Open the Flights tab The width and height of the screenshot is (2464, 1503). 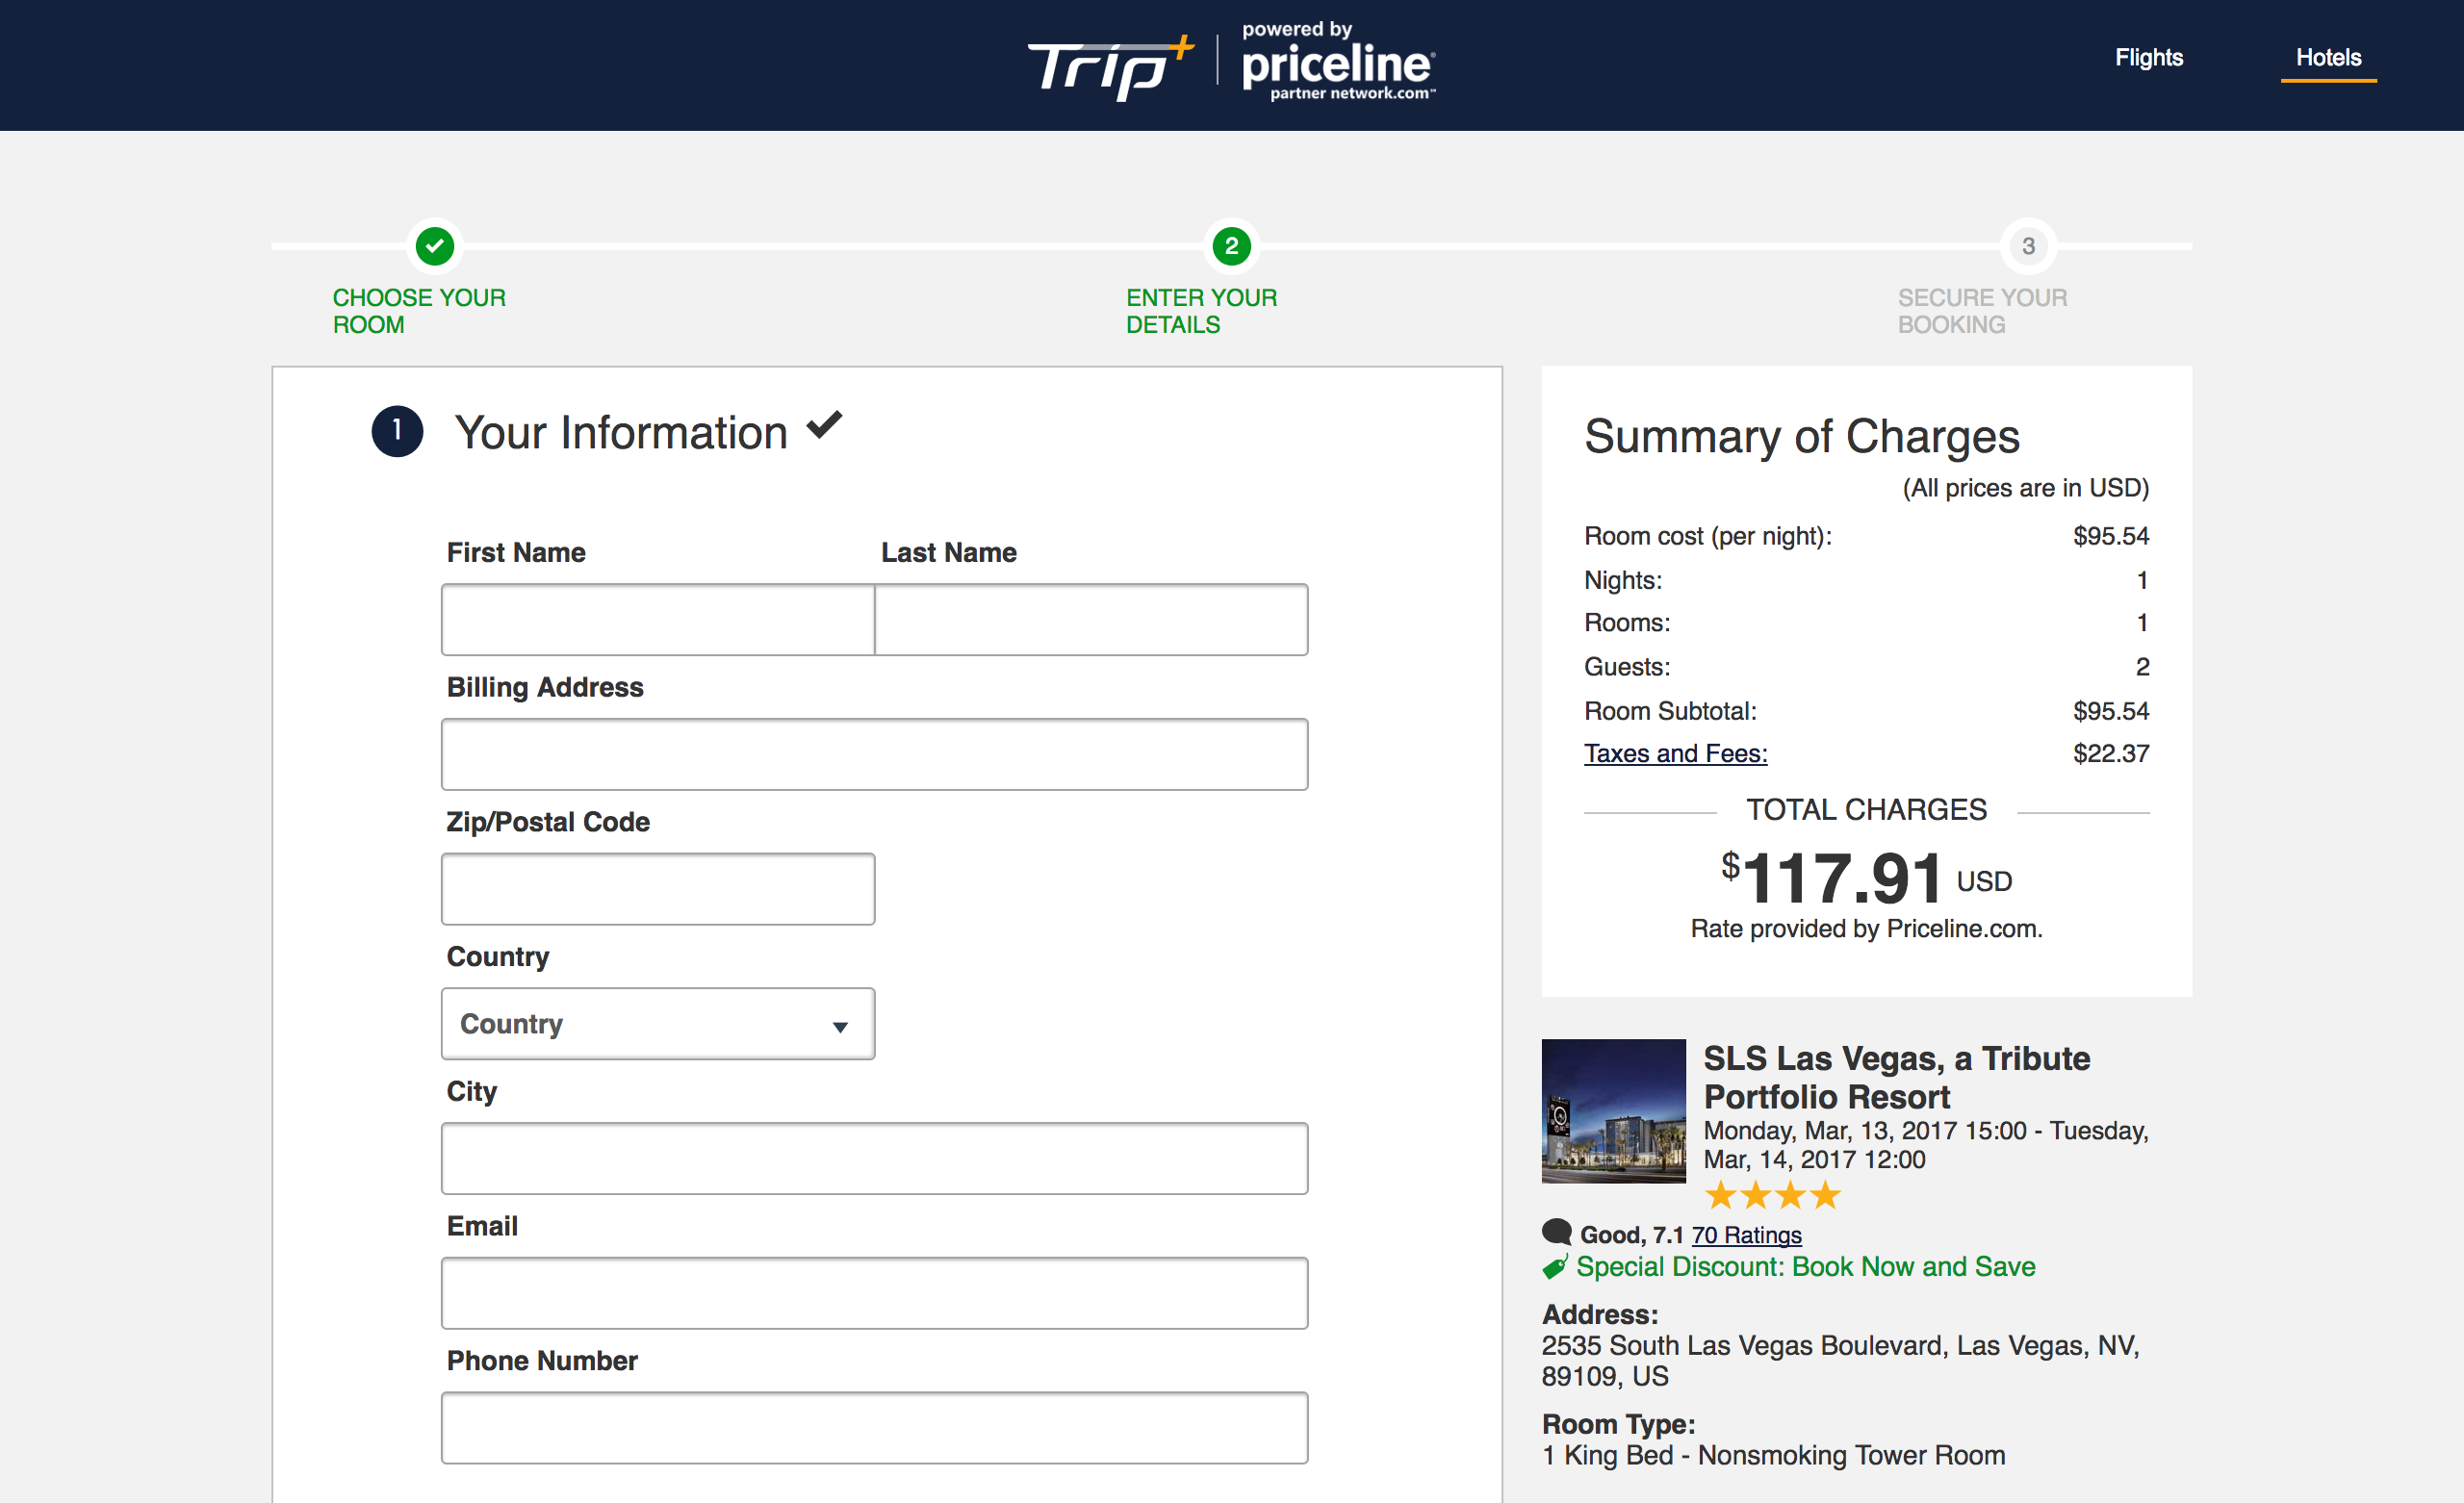(x=2148, y=57)
